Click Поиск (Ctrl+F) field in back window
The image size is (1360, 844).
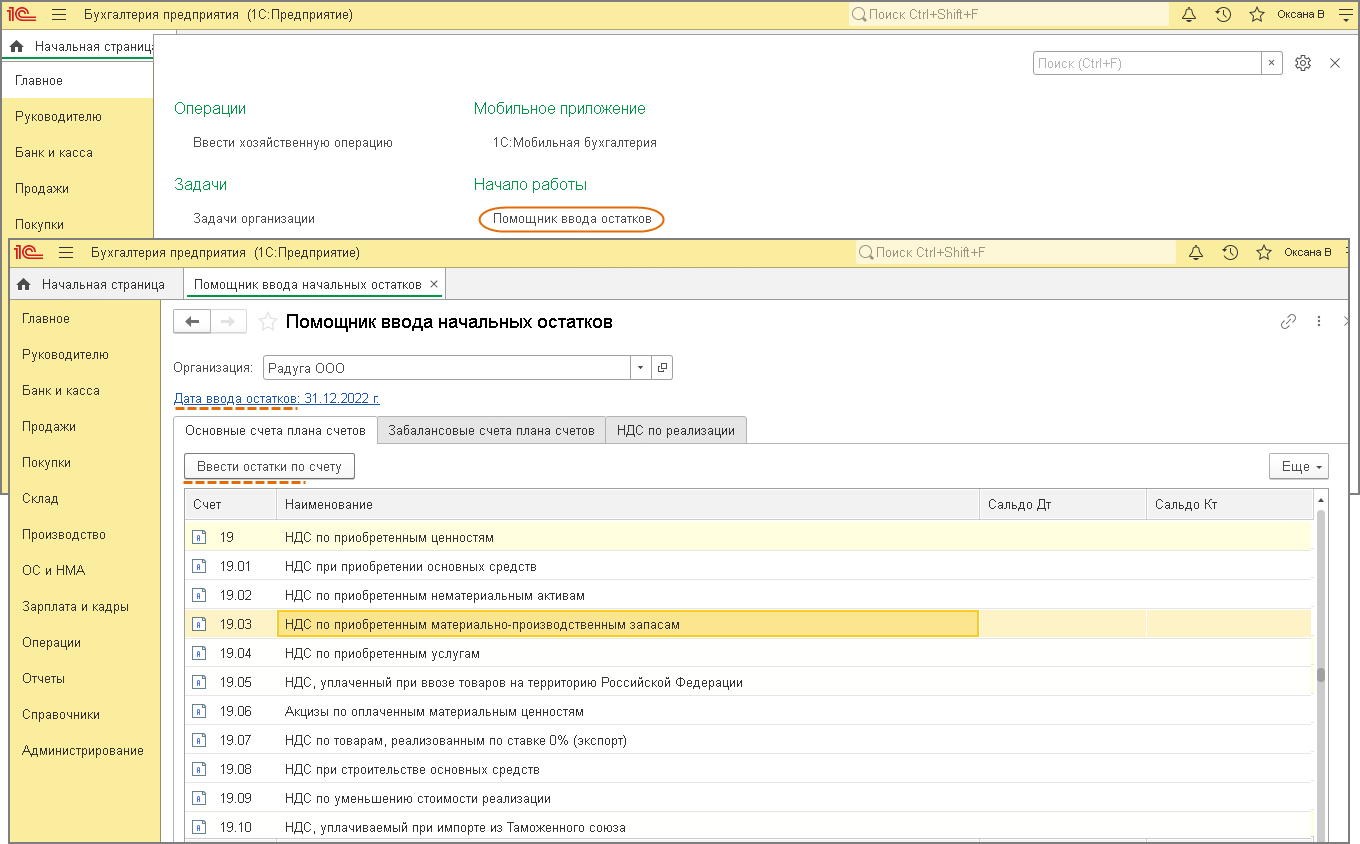point(1147,63)
